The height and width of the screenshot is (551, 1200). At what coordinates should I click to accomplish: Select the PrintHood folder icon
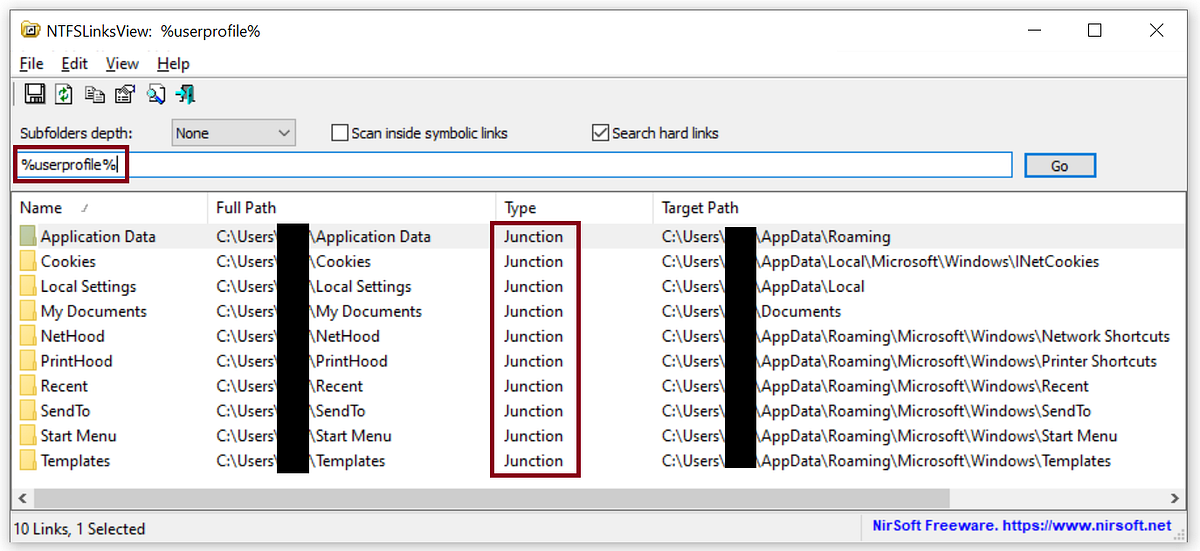coord(28,362)
